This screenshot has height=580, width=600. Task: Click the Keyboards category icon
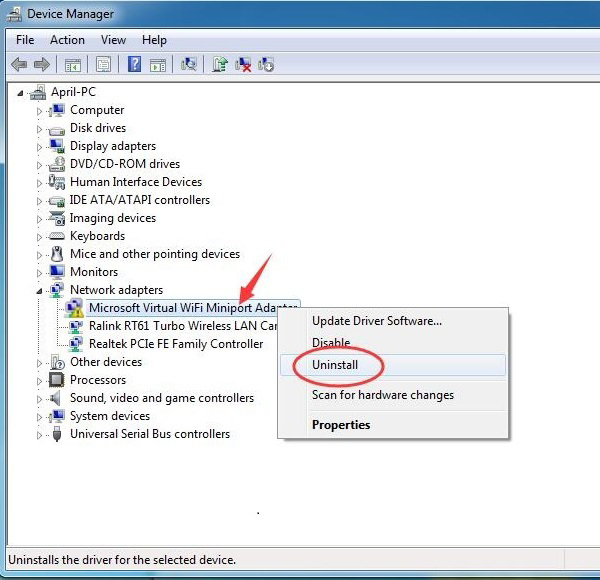click(57, 236)
